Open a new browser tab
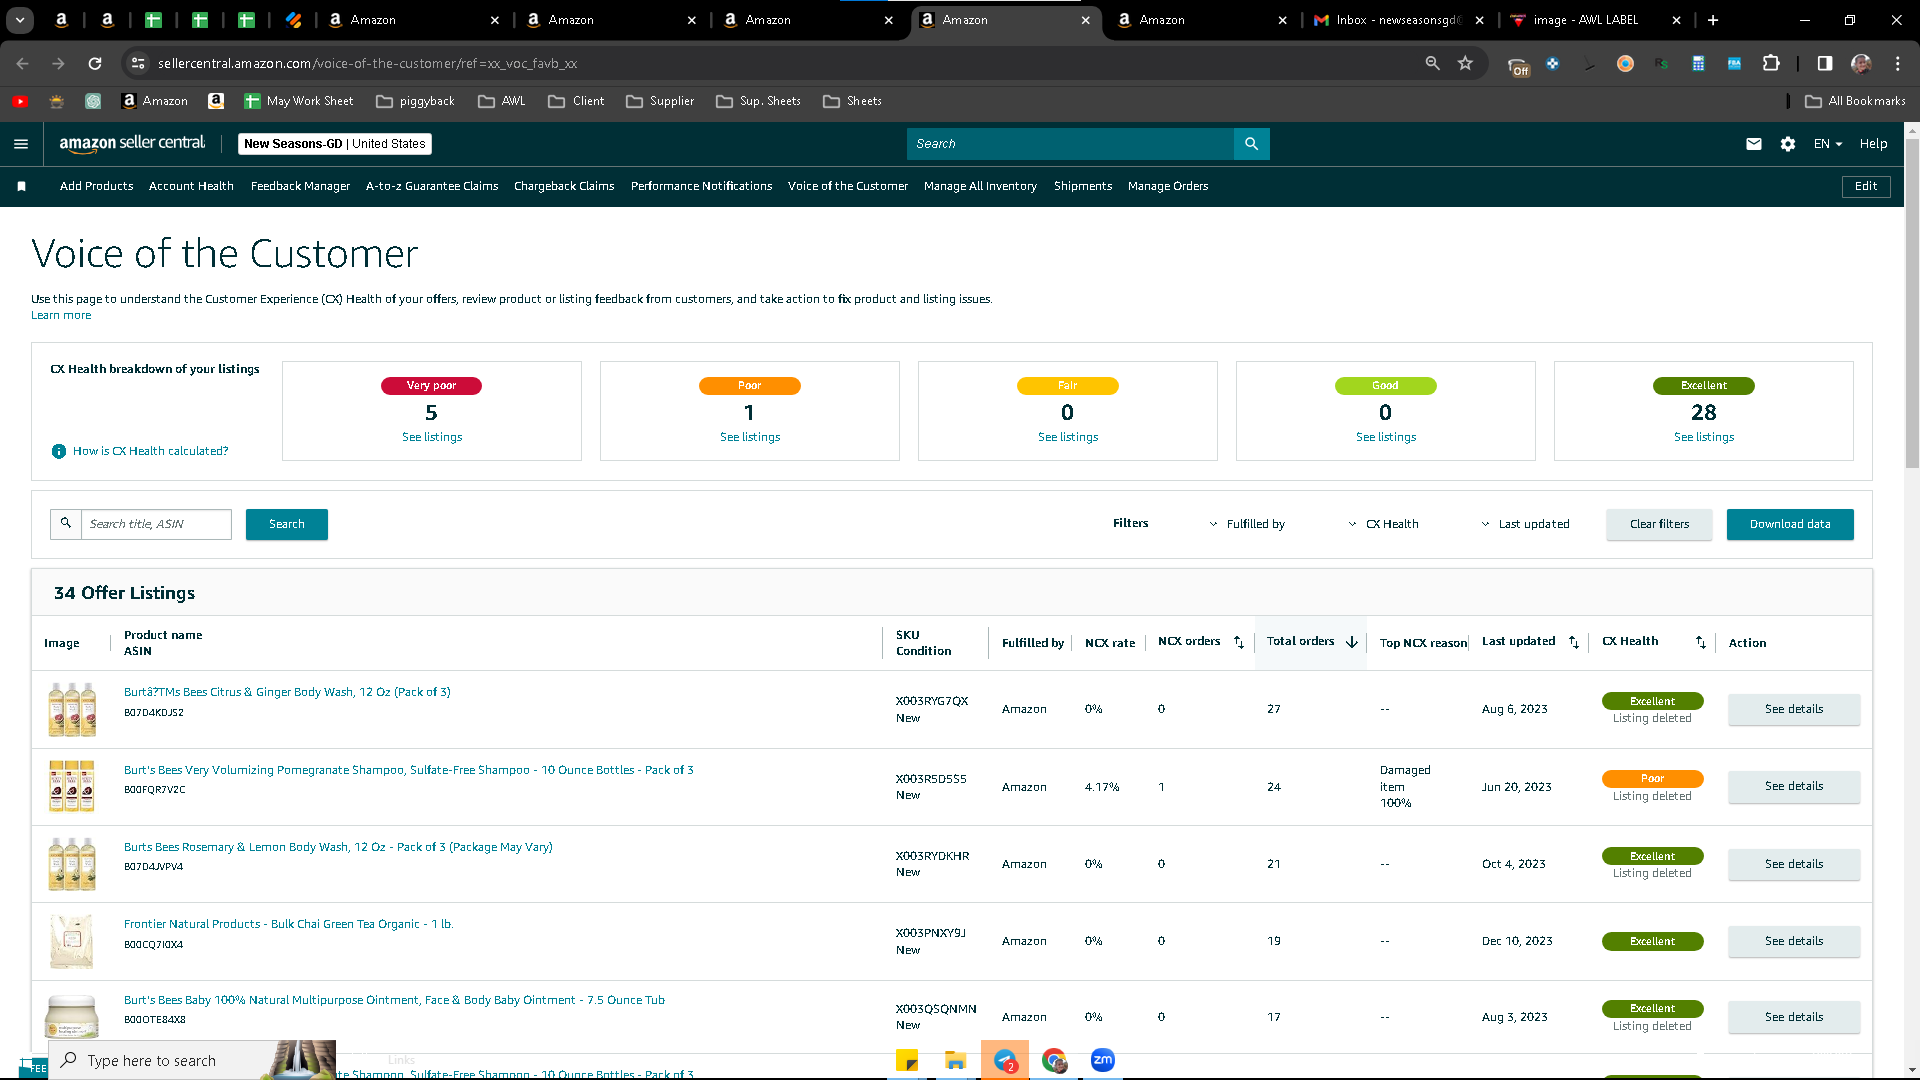This screenshot has height=1080, width=1920. click(1713, 20)
